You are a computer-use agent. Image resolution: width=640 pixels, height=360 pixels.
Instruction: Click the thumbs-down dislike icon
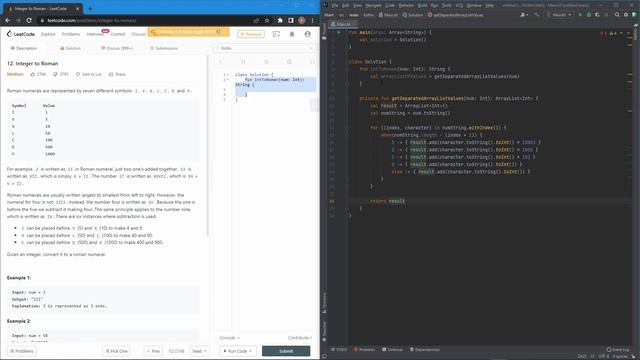pos(55,74)
